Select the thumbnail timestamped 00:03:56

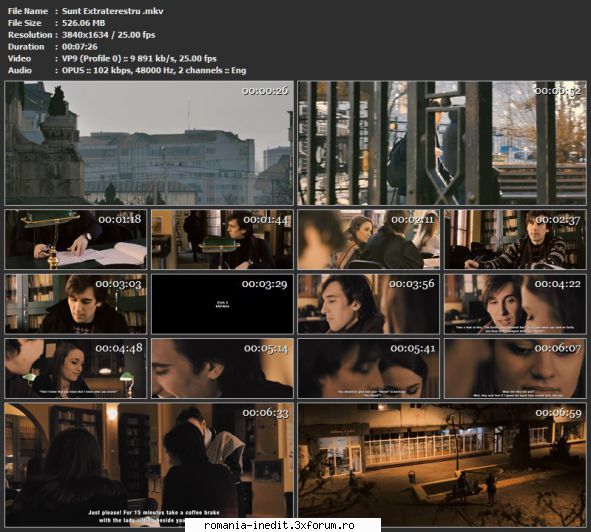(368, 304)
